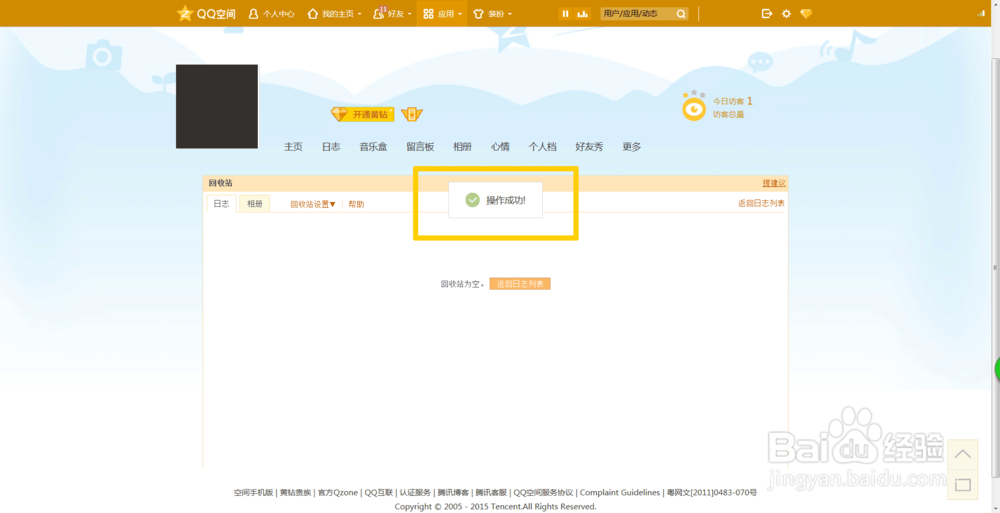Click 返回日志列表 link at top right
The image size is (1000, 513).
click(x=761, y=204)
